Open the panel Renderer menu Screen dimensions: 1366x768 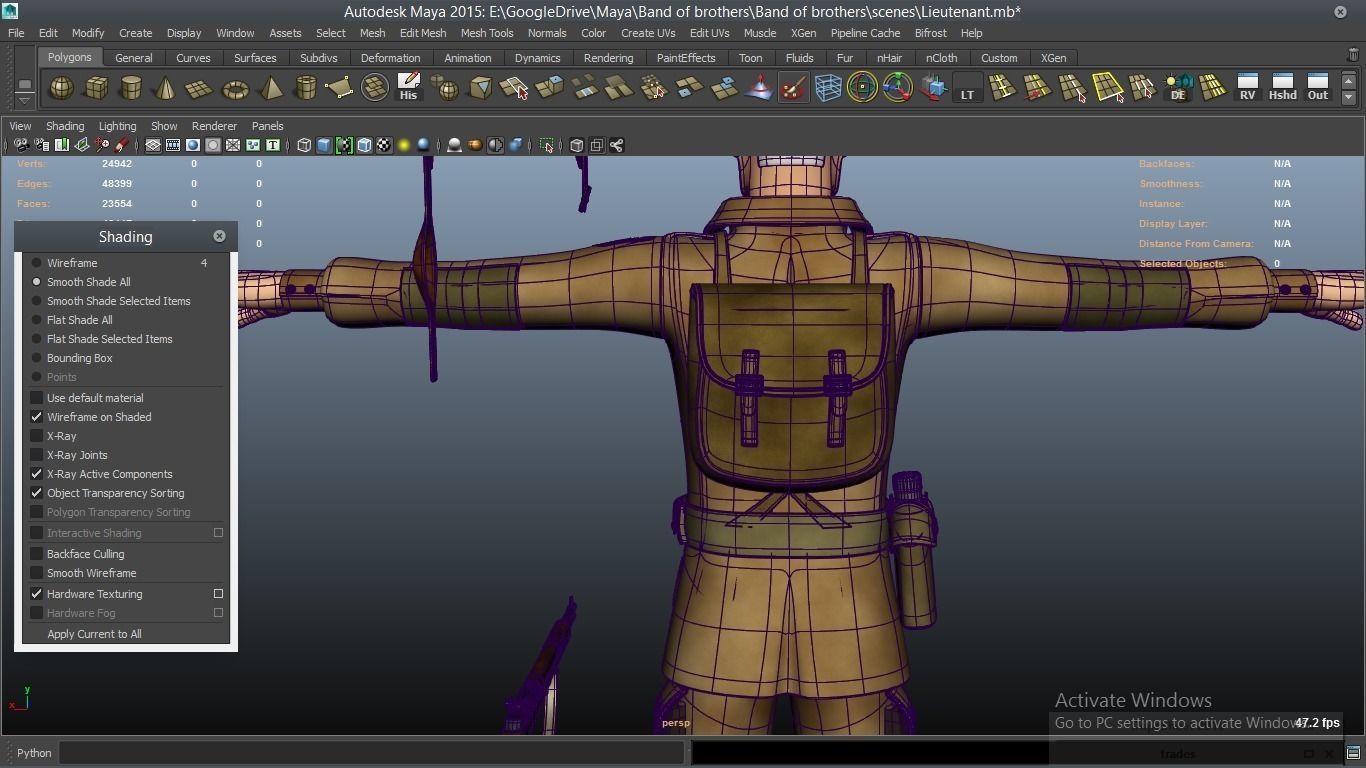coord(214,126)
